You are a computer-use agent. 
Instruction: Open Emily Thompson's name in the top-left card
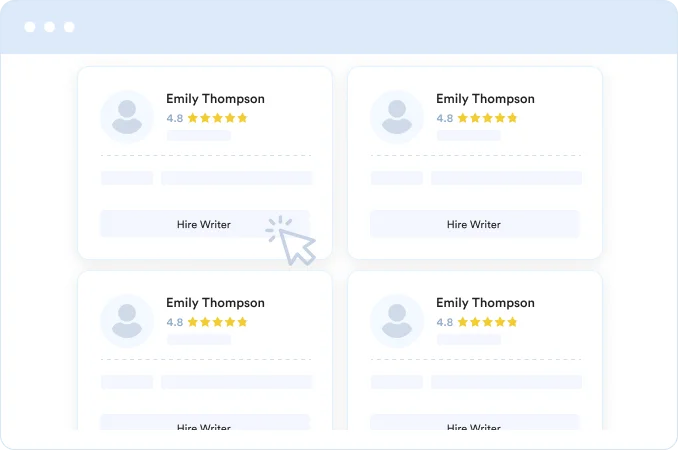(x=215, y=99)
